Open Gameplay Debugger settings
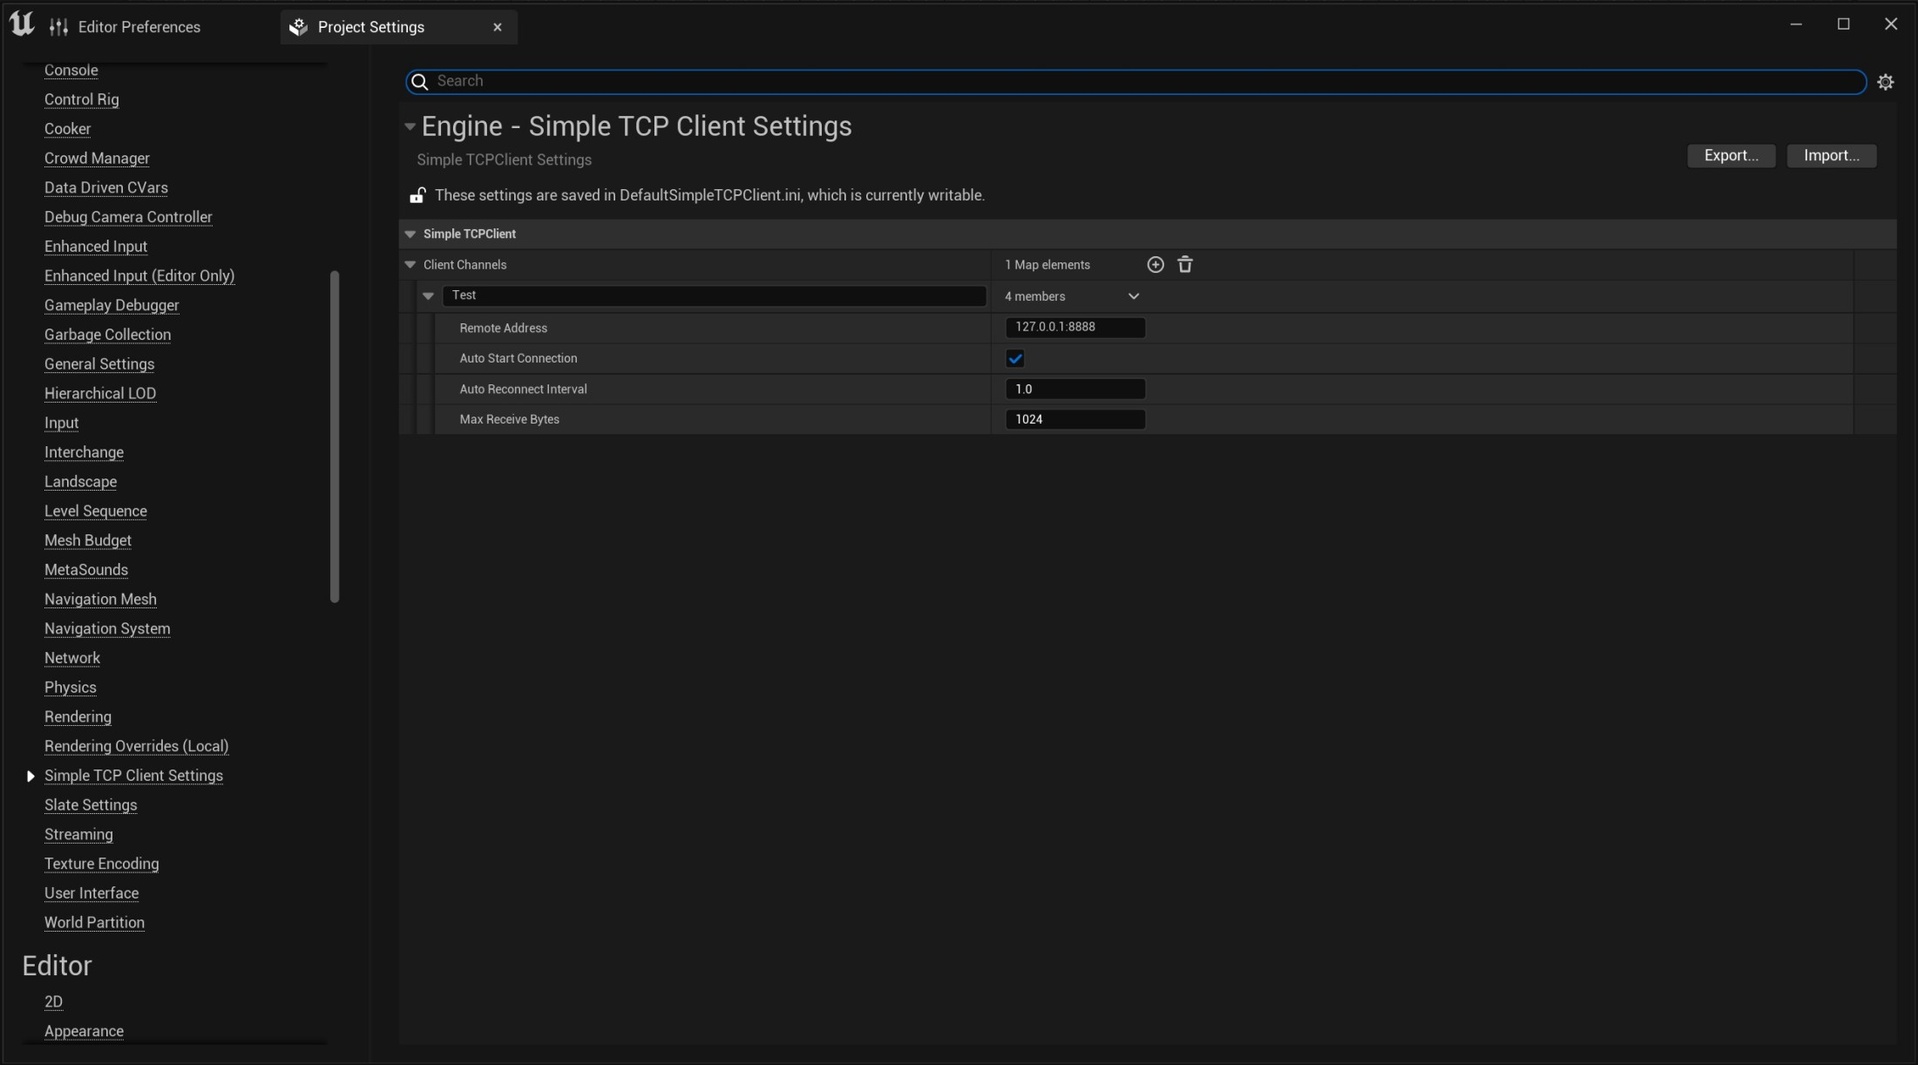This screenshot has height=1065, width=1918. click(x=112, y=306)
